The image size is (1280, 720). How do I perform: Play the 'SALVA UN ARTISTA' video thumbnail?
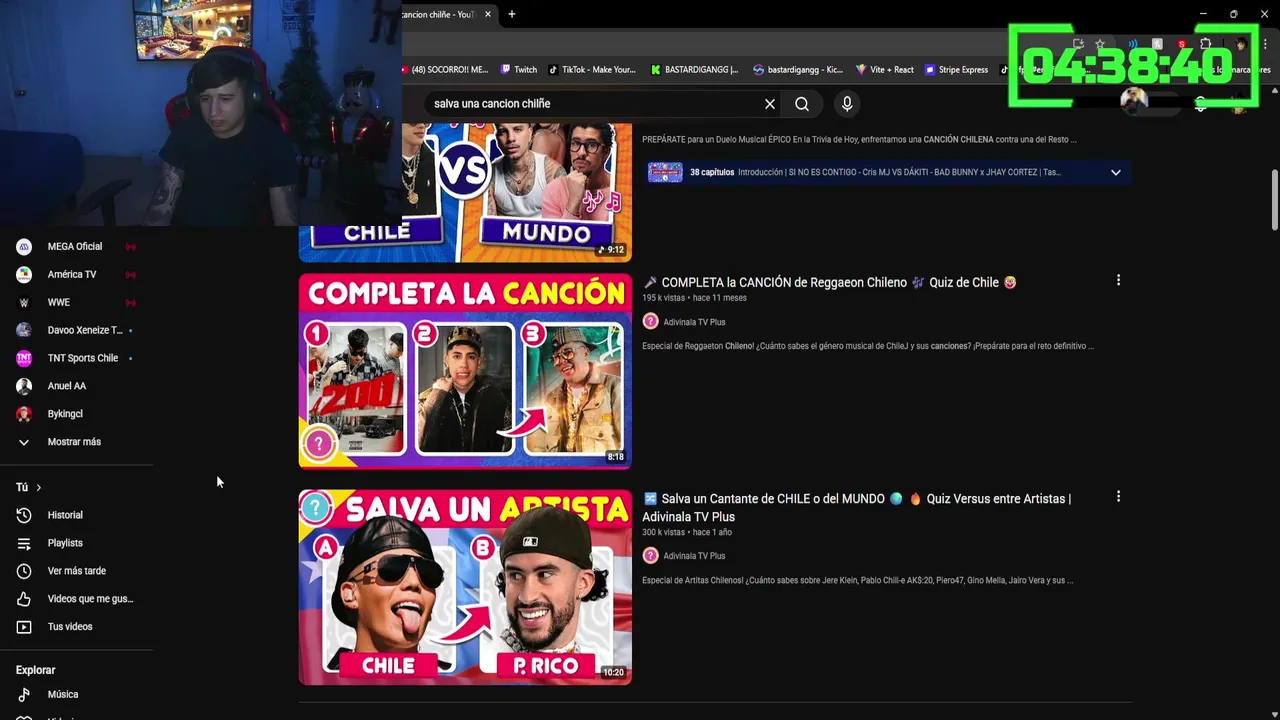465,587
